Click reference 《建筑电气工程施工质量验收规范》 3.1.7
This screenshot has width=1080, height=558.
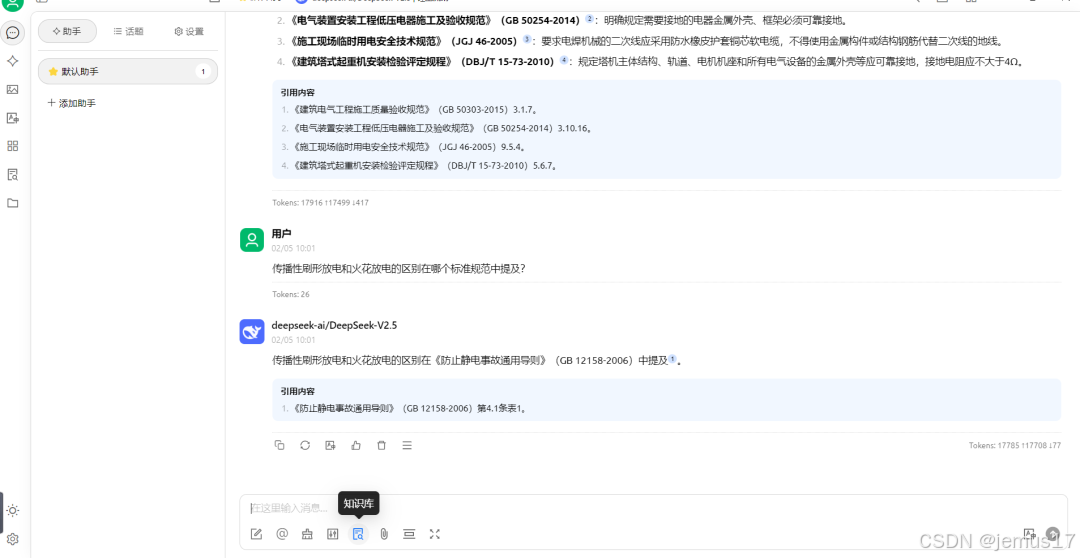pyautogui.click(x=414, y=110)
